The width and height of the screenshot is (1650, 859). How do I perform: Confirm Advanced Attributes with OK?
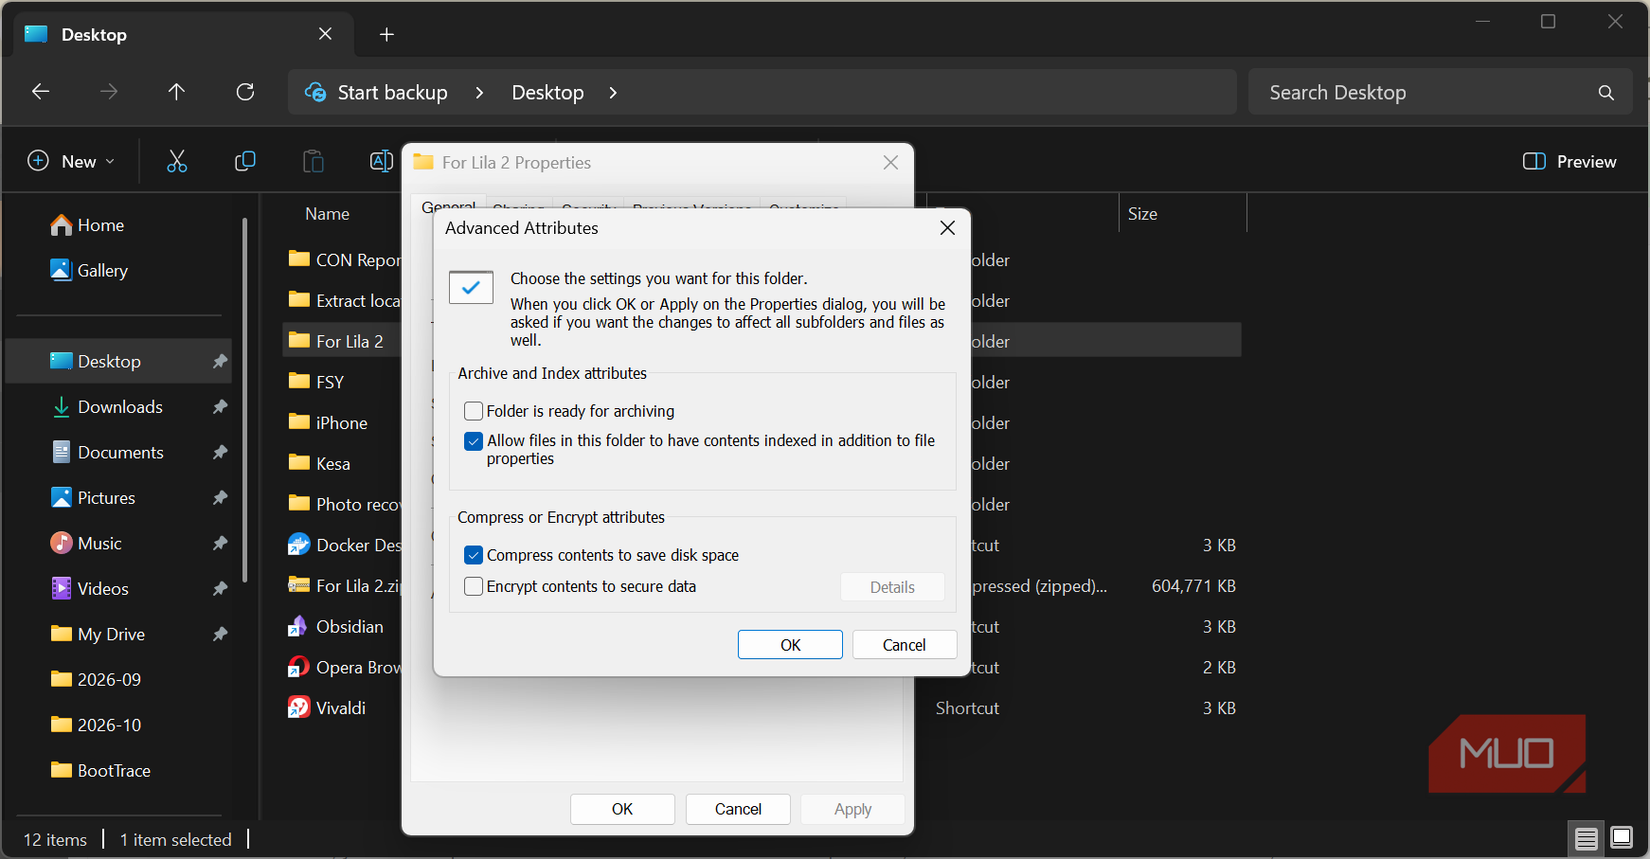pyautogui.click(x=790, y=645)
